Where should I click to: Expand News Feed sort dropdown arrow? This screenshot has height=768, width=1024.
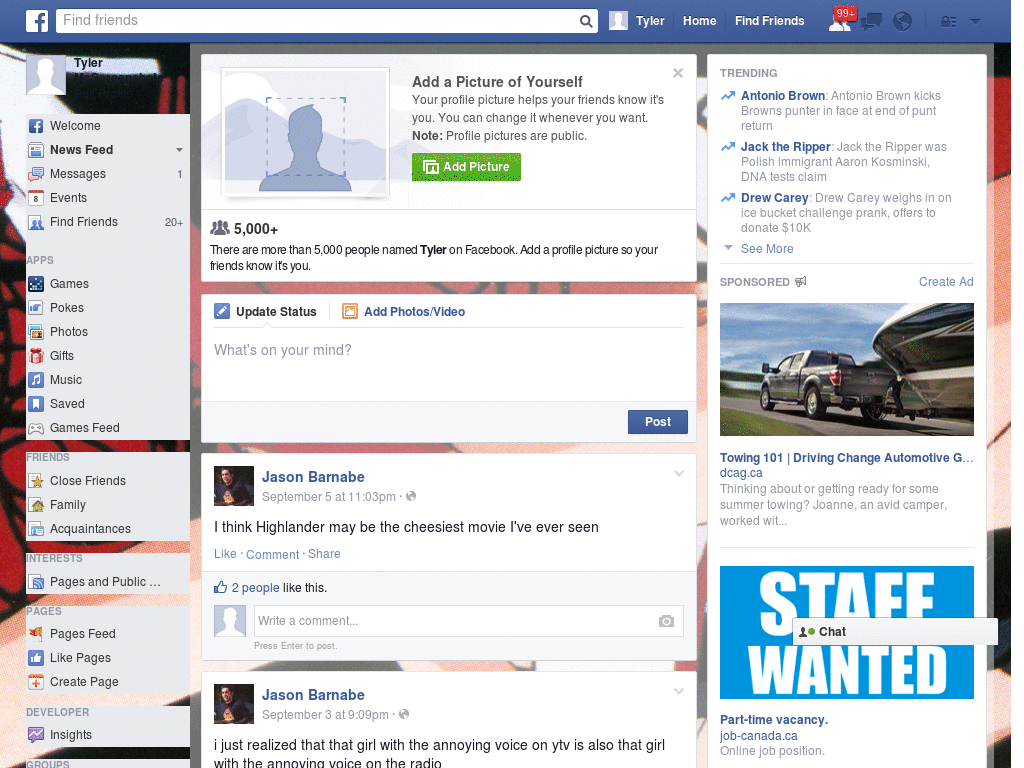pos(179,150)
